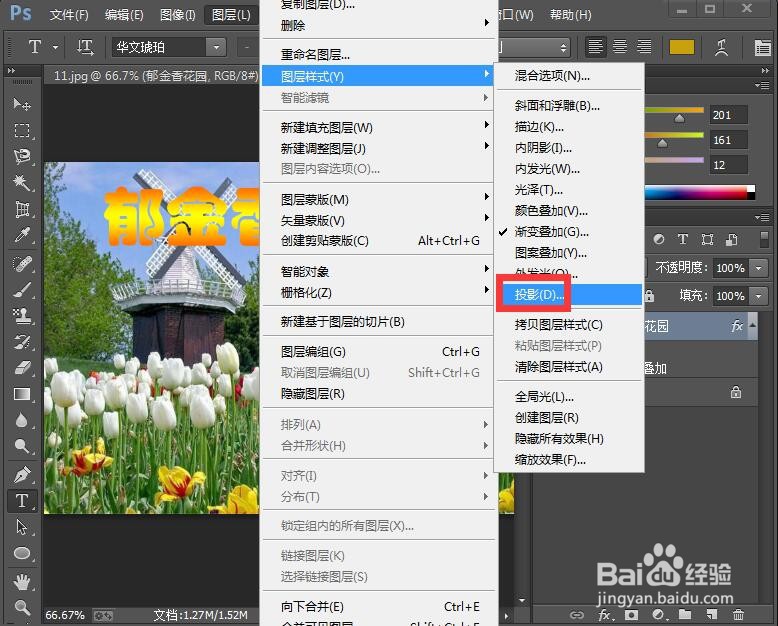Create new adjustment layer from panel bottom
778x626 pixels.
(658, 615)
